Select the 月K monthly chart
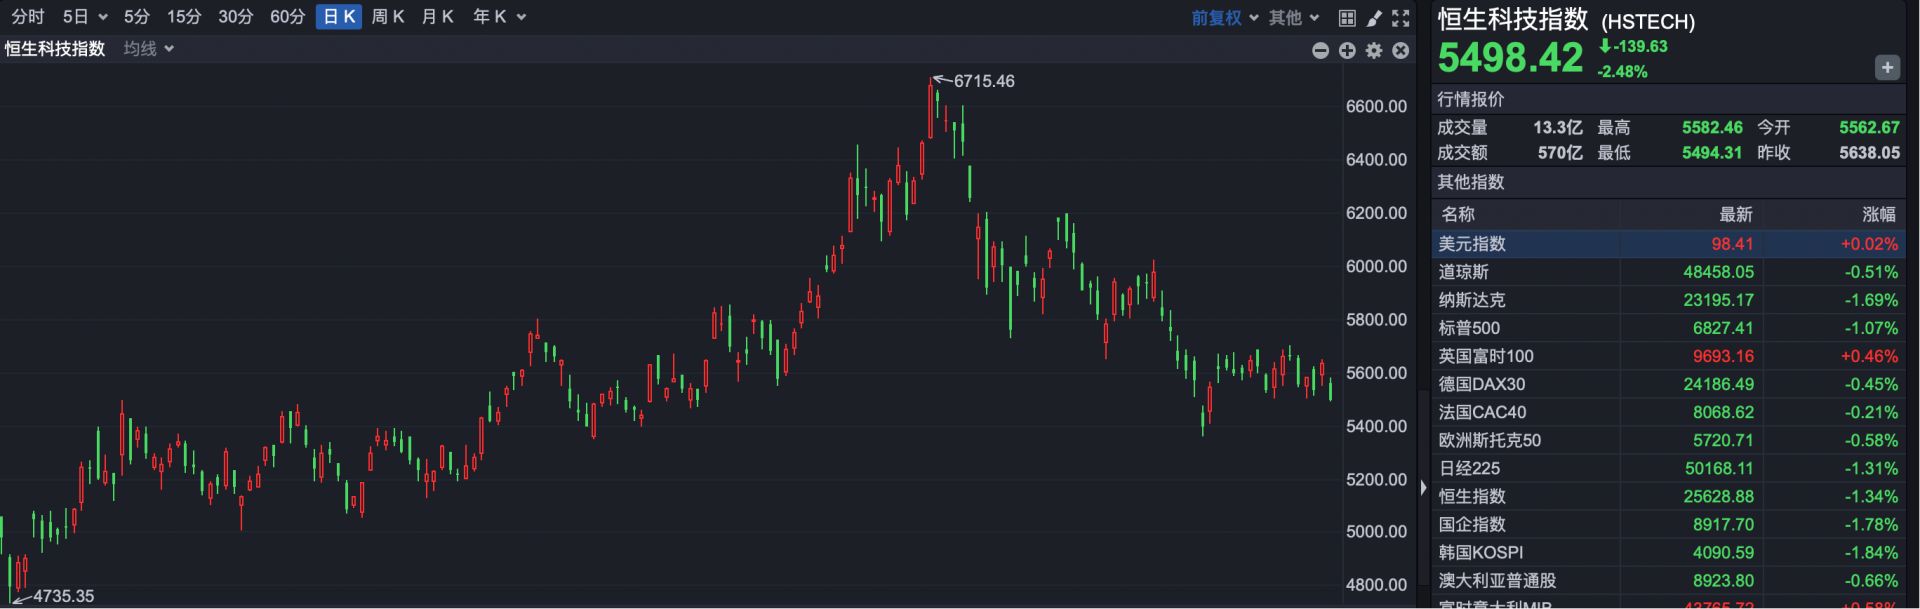 pyautogui.click(x=437, y=17)
